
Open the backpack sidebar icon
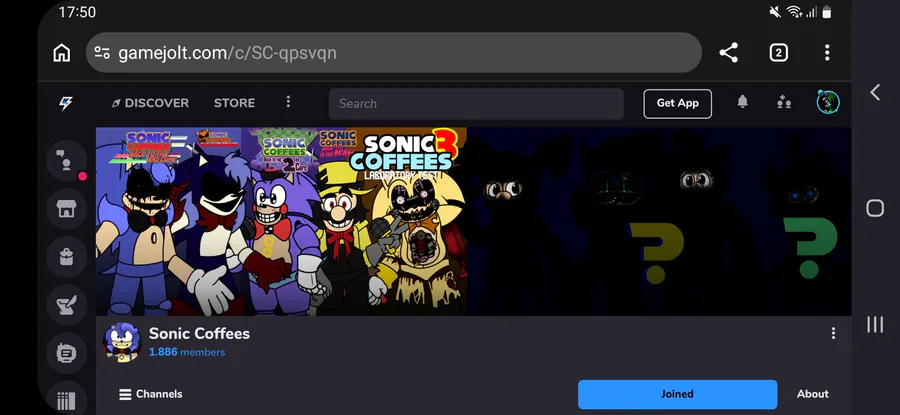coord(67,257)
